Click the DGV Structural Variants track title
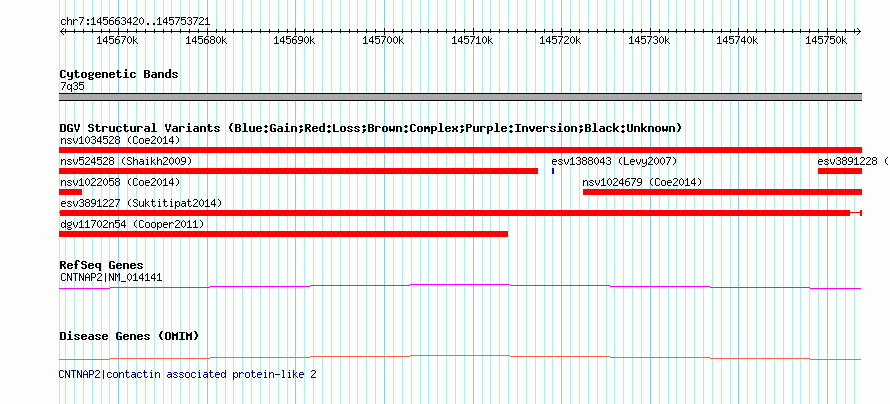Image resolution: width=890 pixels, height=404 pixels. pos(370,128)
